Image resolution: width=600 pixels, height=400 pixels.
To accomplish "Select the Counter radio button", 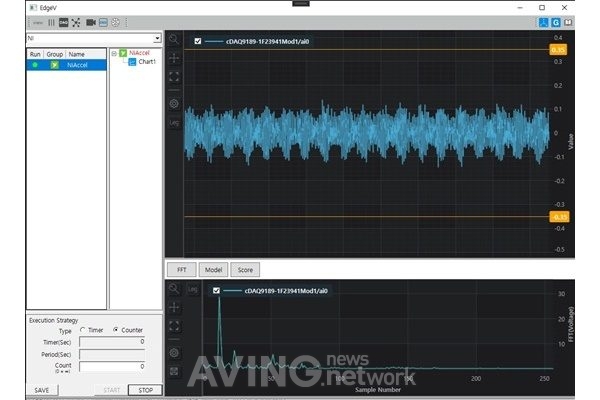I will (116, 330).
